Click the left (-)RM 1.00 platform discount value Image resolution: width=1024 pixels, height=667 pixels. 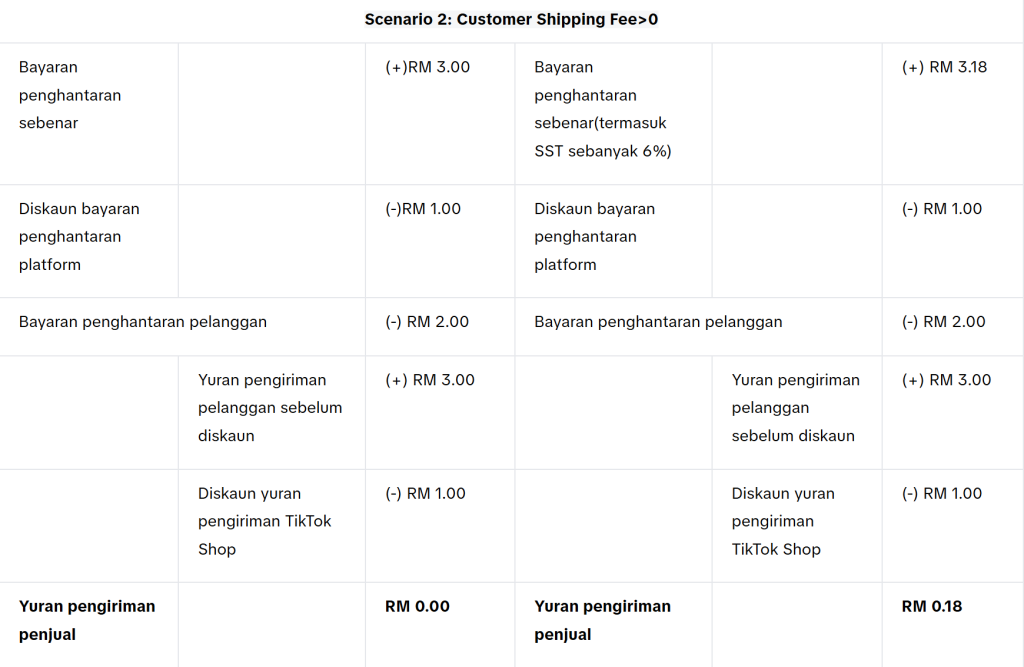423,209
